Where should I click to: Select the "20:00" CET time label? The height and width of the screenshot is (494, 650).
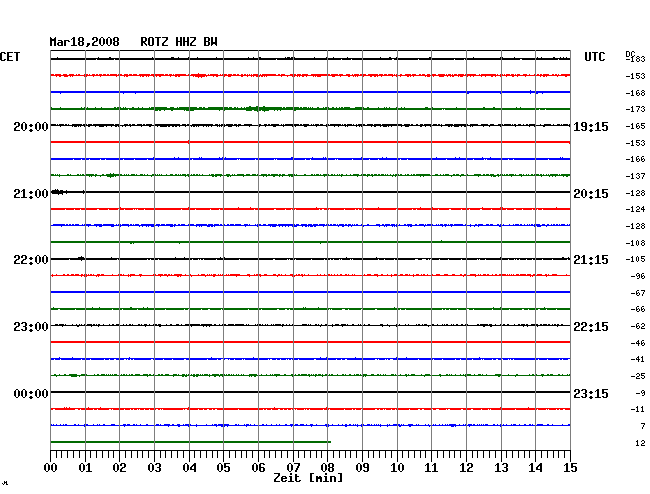coord(31,126)
